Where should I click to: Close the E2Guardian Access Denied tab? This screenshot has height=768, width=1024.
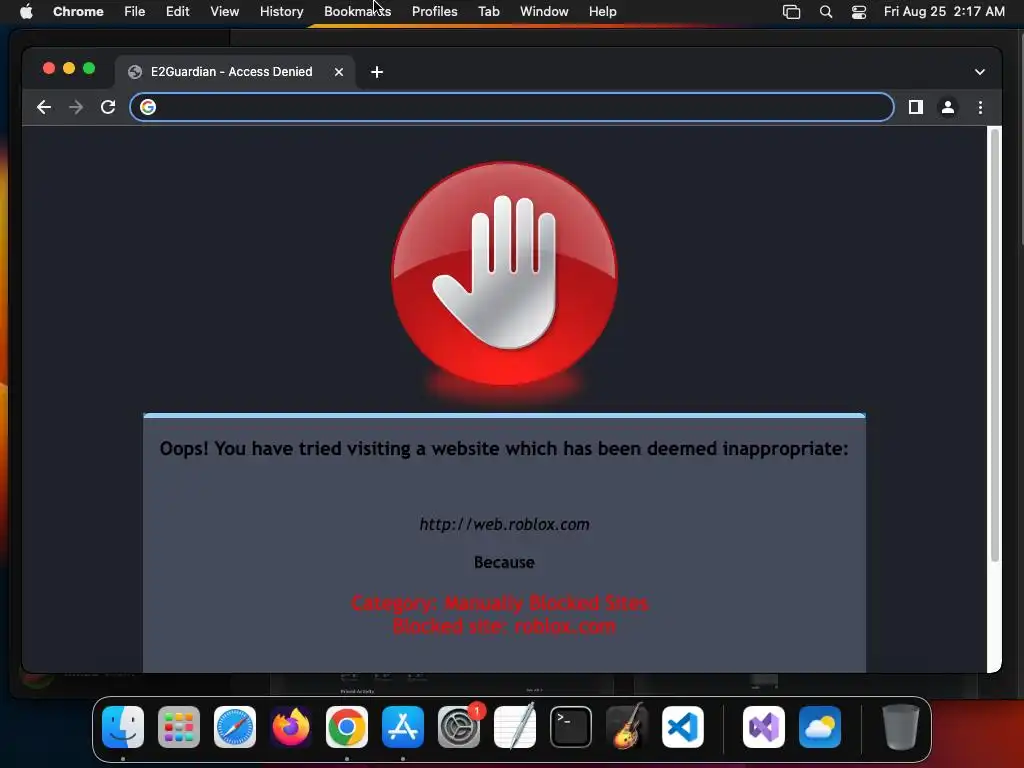point(339,72)
